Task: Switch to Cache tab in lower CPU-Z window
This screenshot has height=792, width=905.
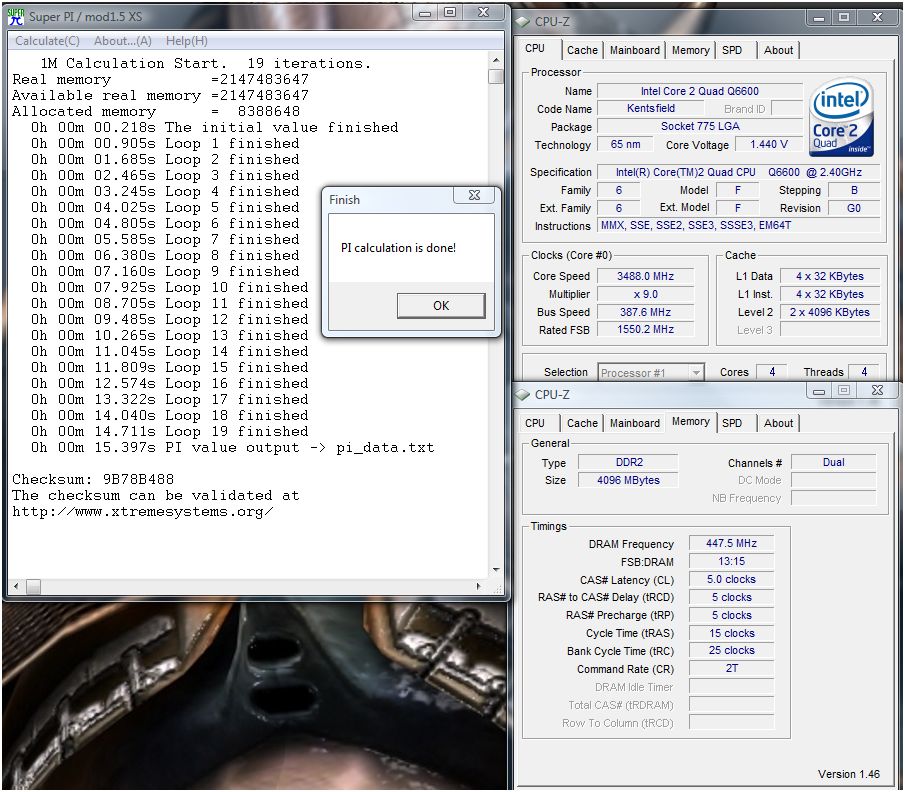Action: tap(582, 423)
